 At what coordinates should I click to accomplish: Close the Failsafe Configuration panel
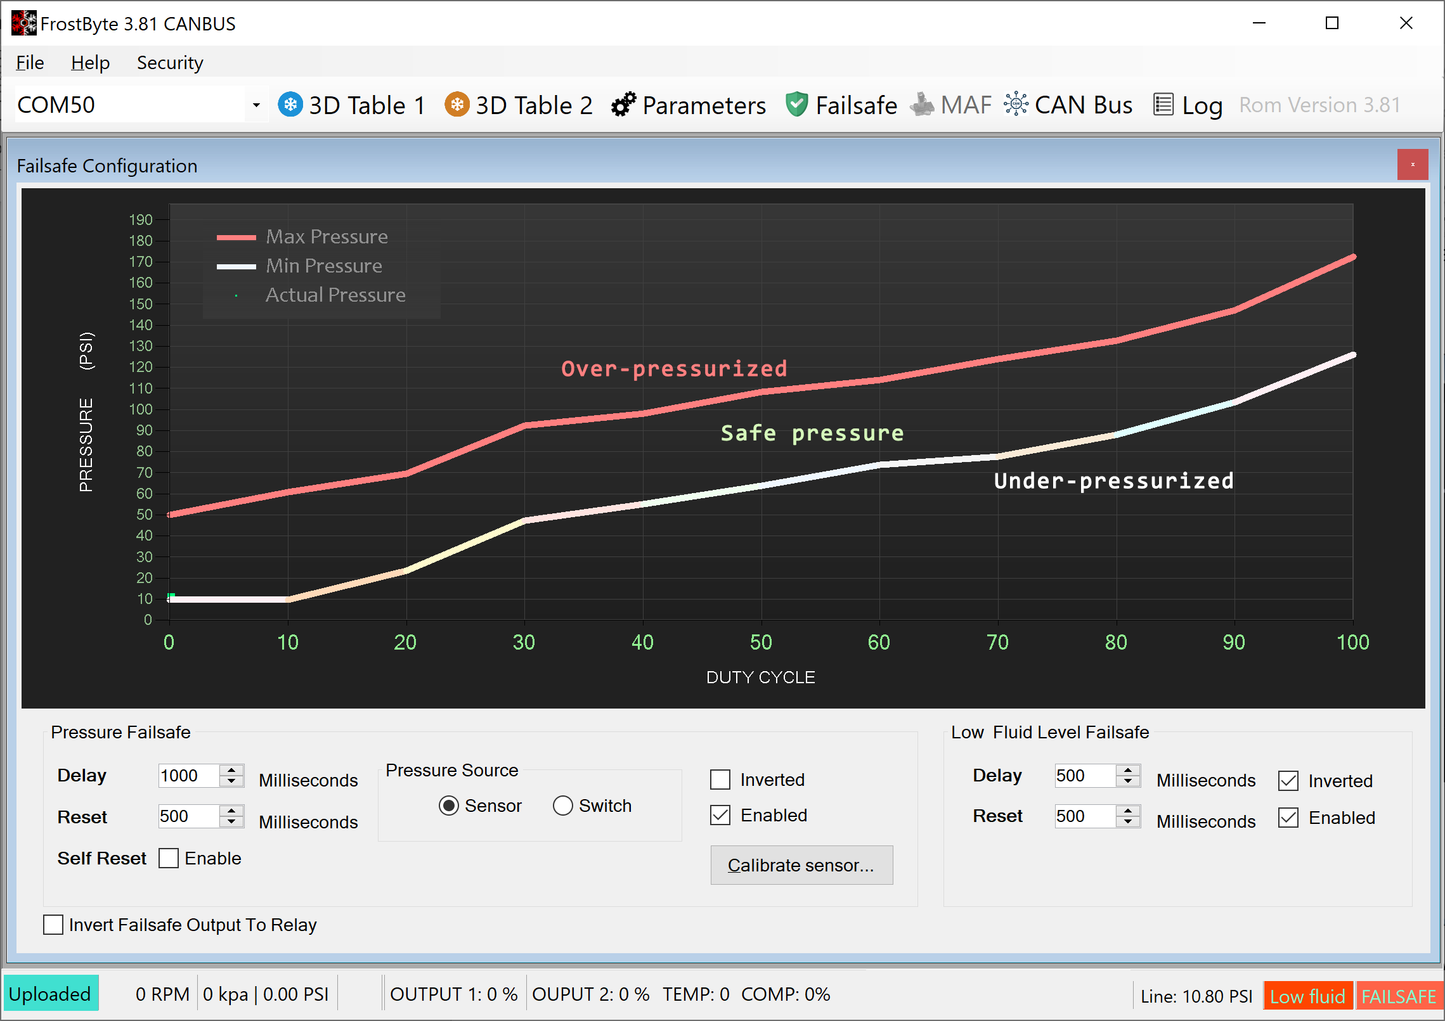1412,165
